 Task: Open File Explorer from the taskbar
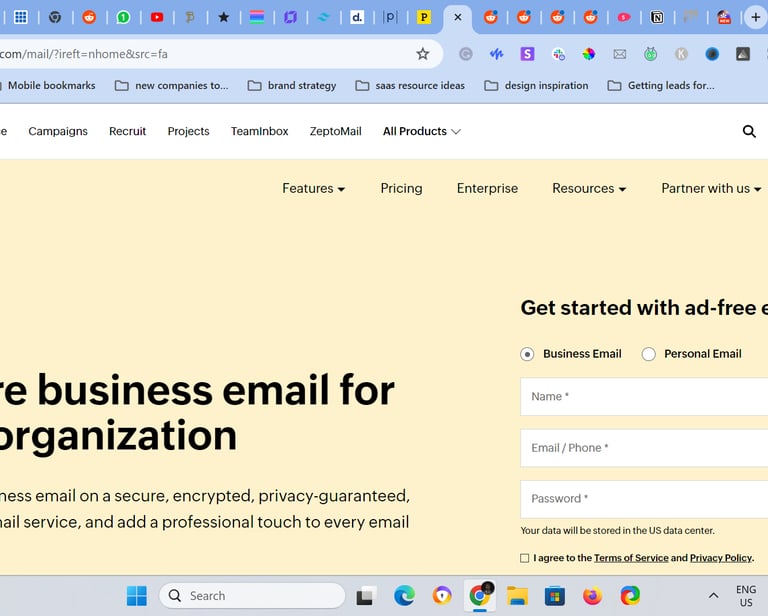click(x=517, y=596)
